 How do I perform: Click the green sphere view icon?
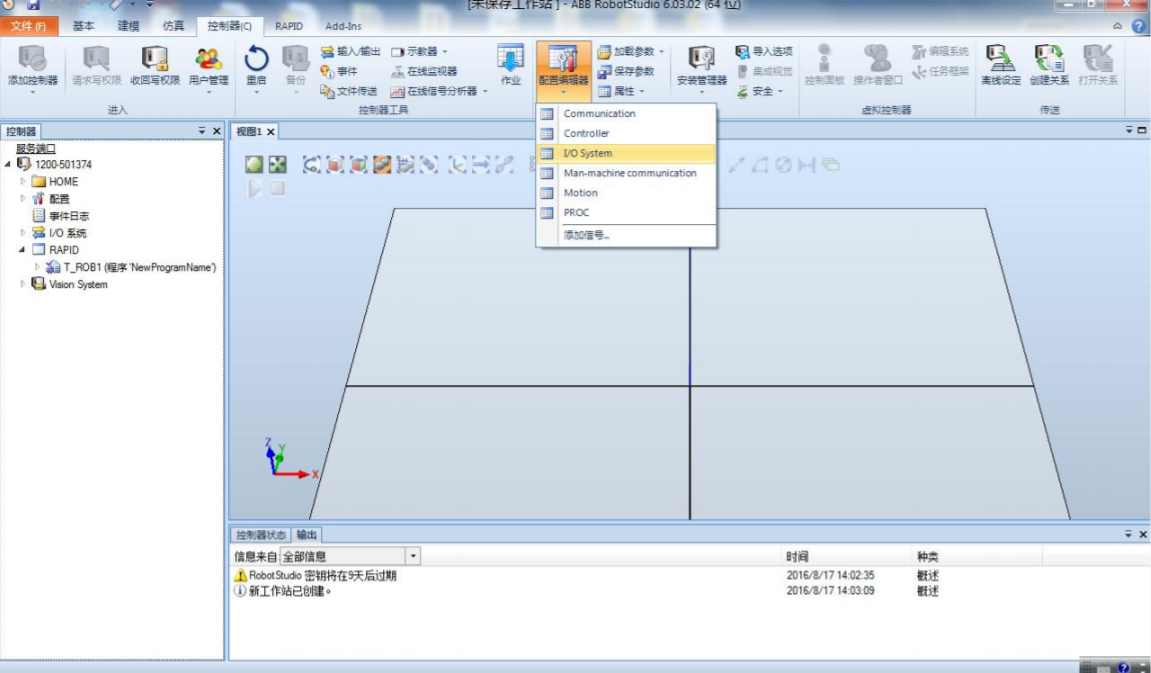(254, 164)
